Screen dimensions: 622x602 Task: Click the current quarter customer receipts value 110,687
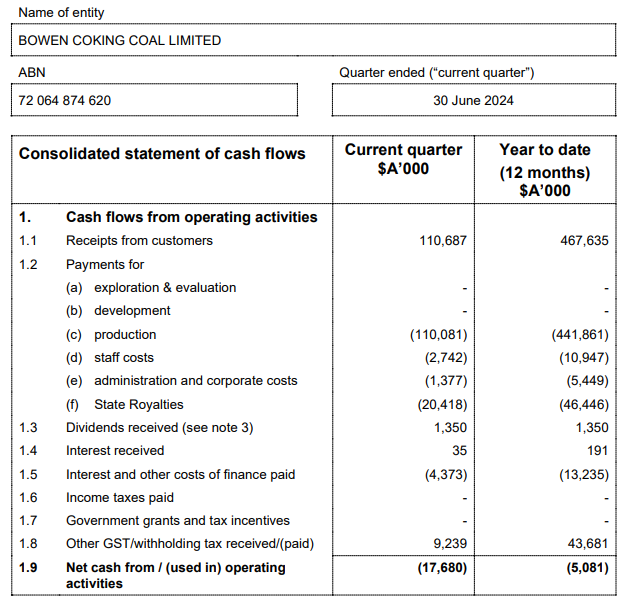pos(438,241)
